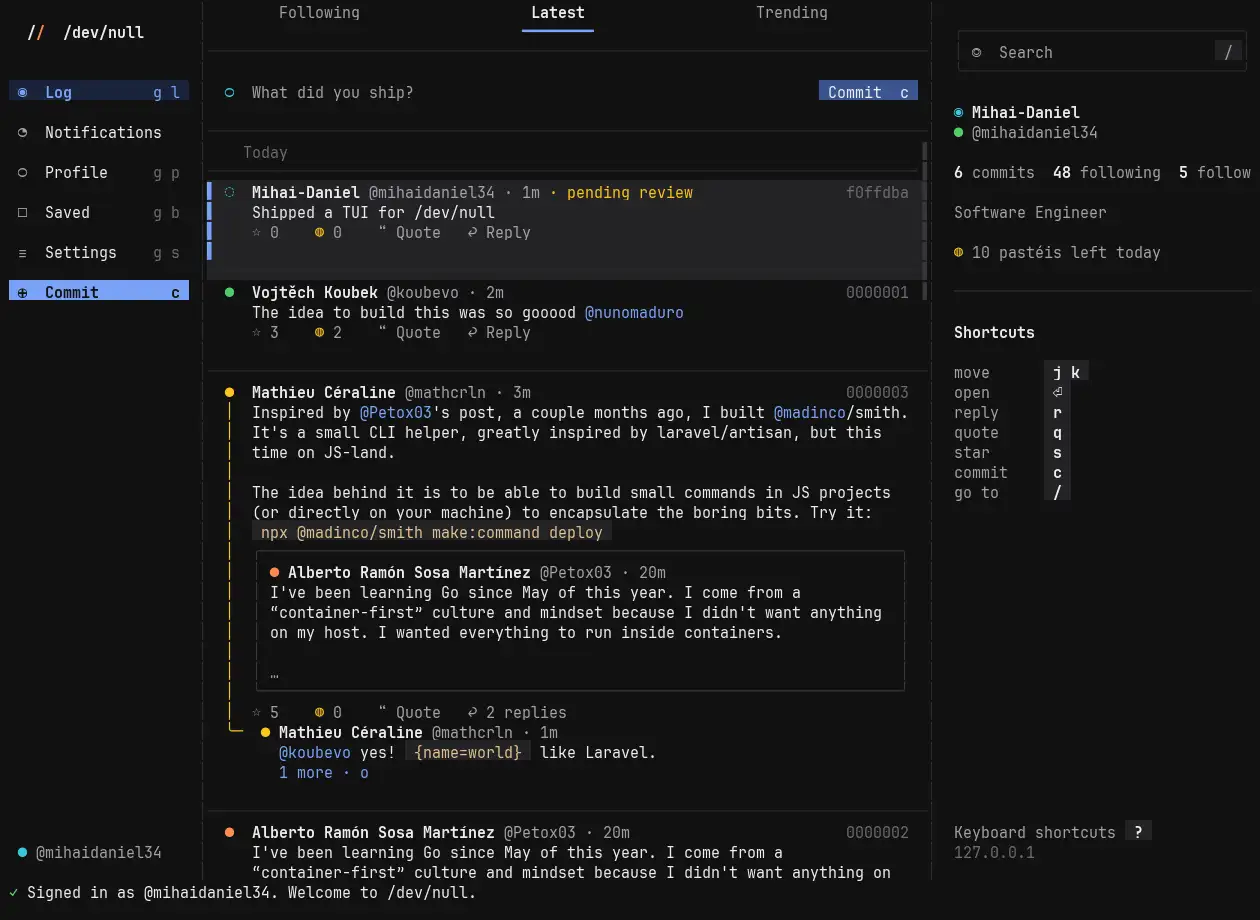Select the Latest tab

click(558, 13)
